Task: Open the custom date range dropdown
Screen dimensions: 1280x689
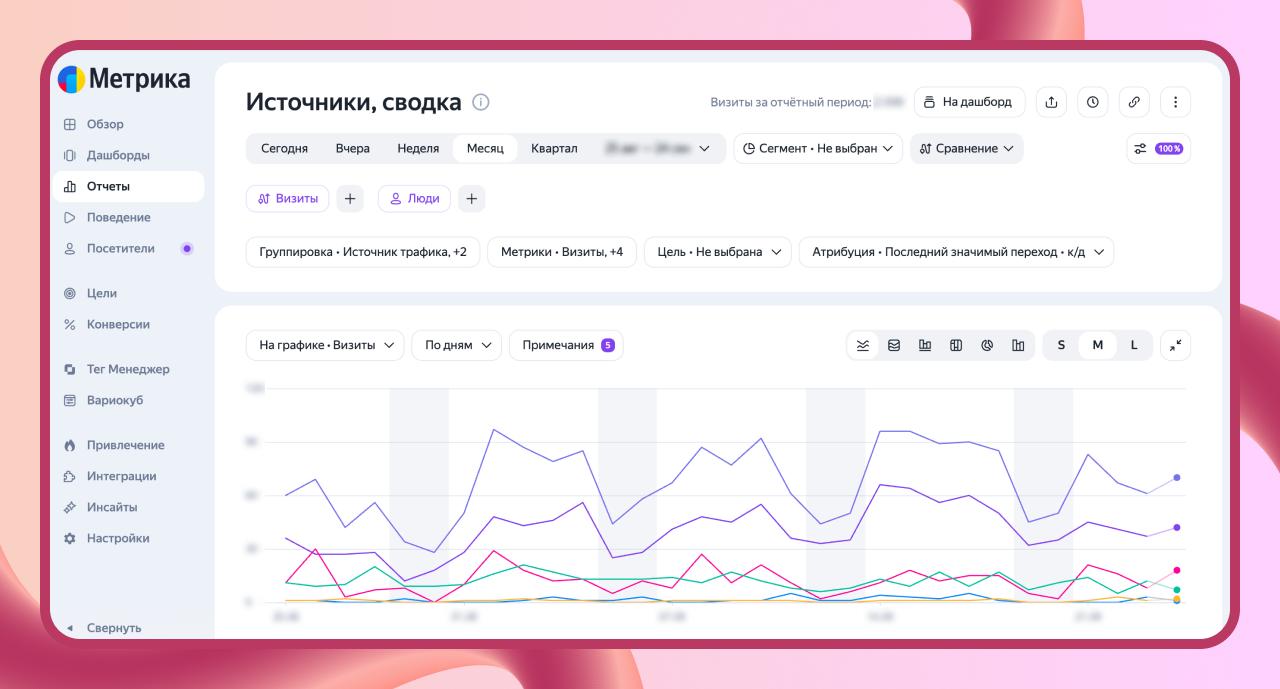Action: click(x=658, y=148)
